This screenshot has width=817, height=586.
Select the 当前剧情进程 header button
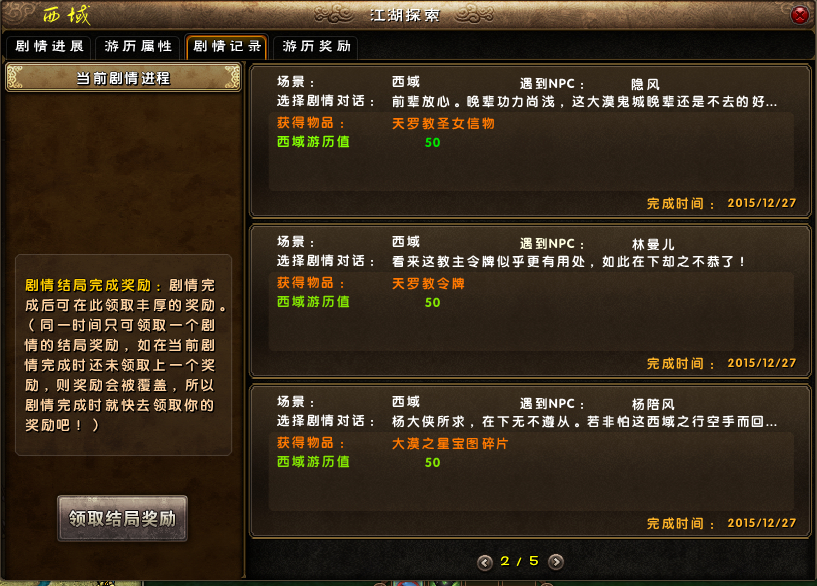(123, 78)
